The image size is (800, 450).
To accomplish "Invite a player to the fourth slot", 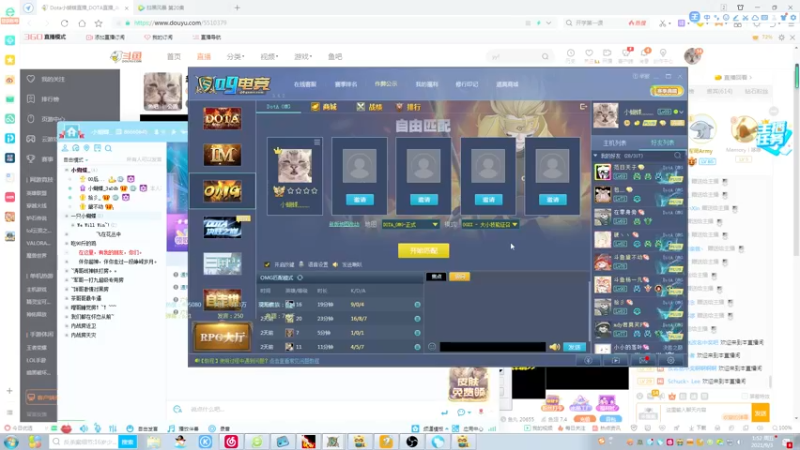I will (488, 199).
